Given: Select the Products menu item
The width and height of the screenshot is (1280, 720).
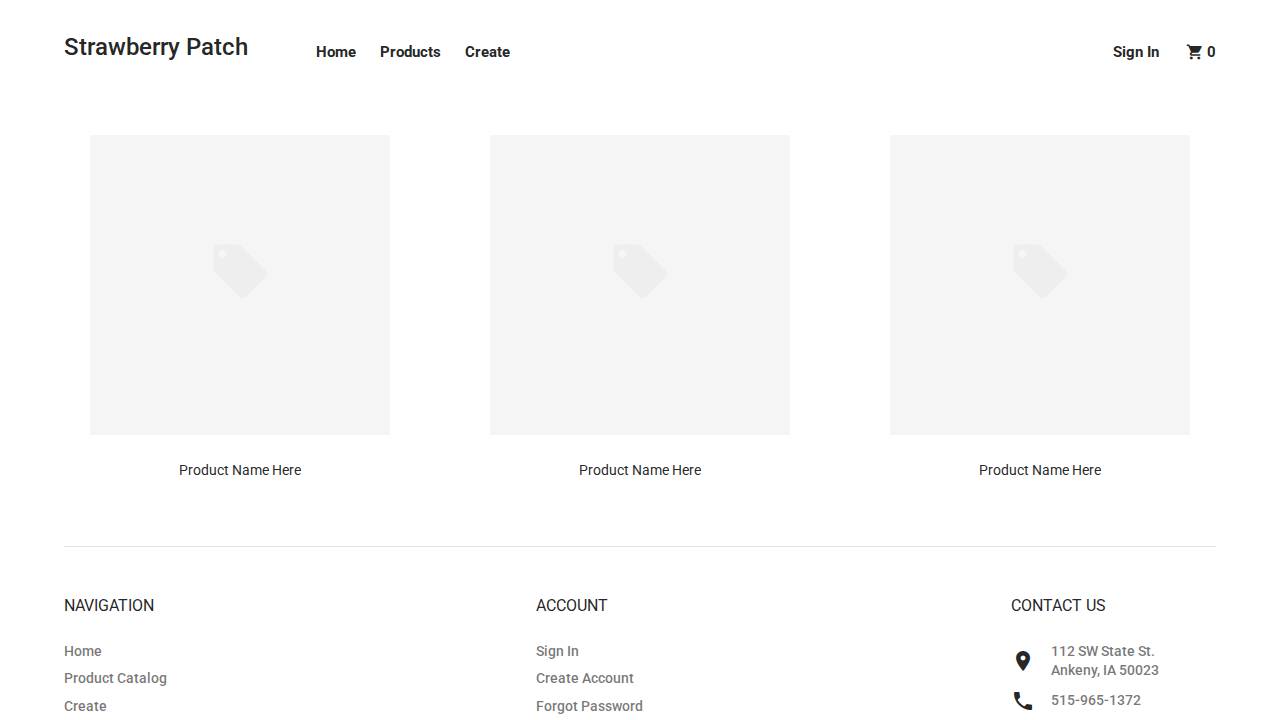Looking at the screenshot, I should click(x=410, y=52).
